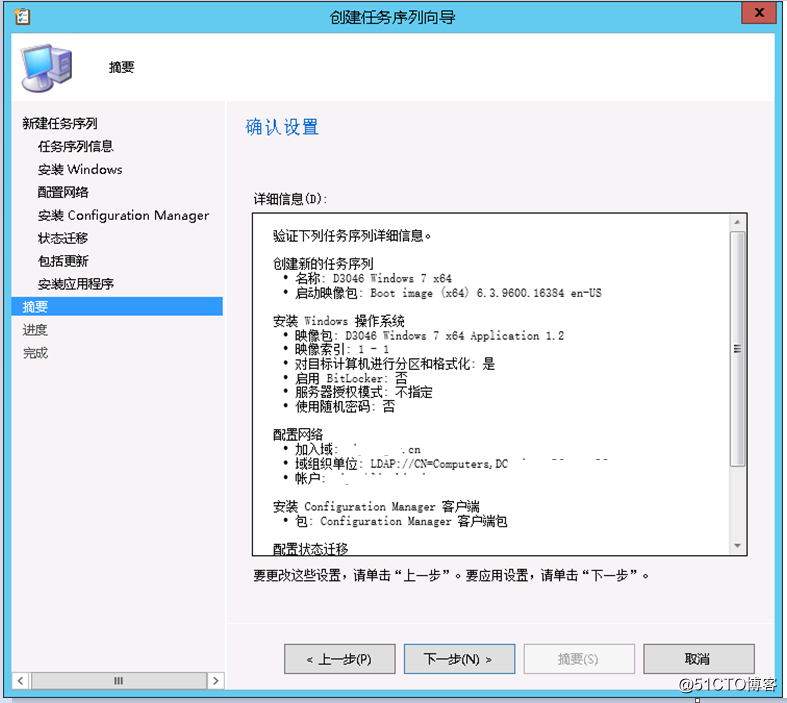Viewport: 787px width, 703px height.
Task: Select 新建任务序列 in the wizard steps
Action: point(60,123)
